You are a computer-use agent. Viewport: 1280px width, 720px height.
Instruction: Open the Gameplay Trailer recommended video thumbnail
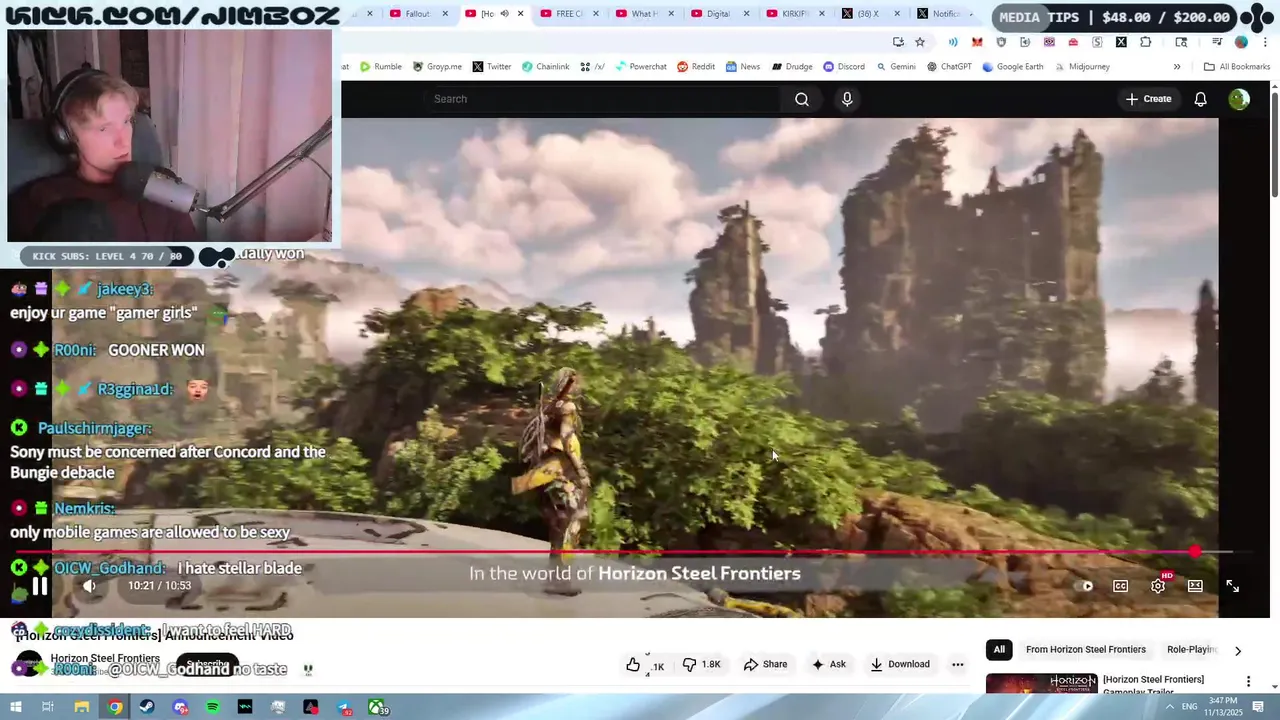1041,684
